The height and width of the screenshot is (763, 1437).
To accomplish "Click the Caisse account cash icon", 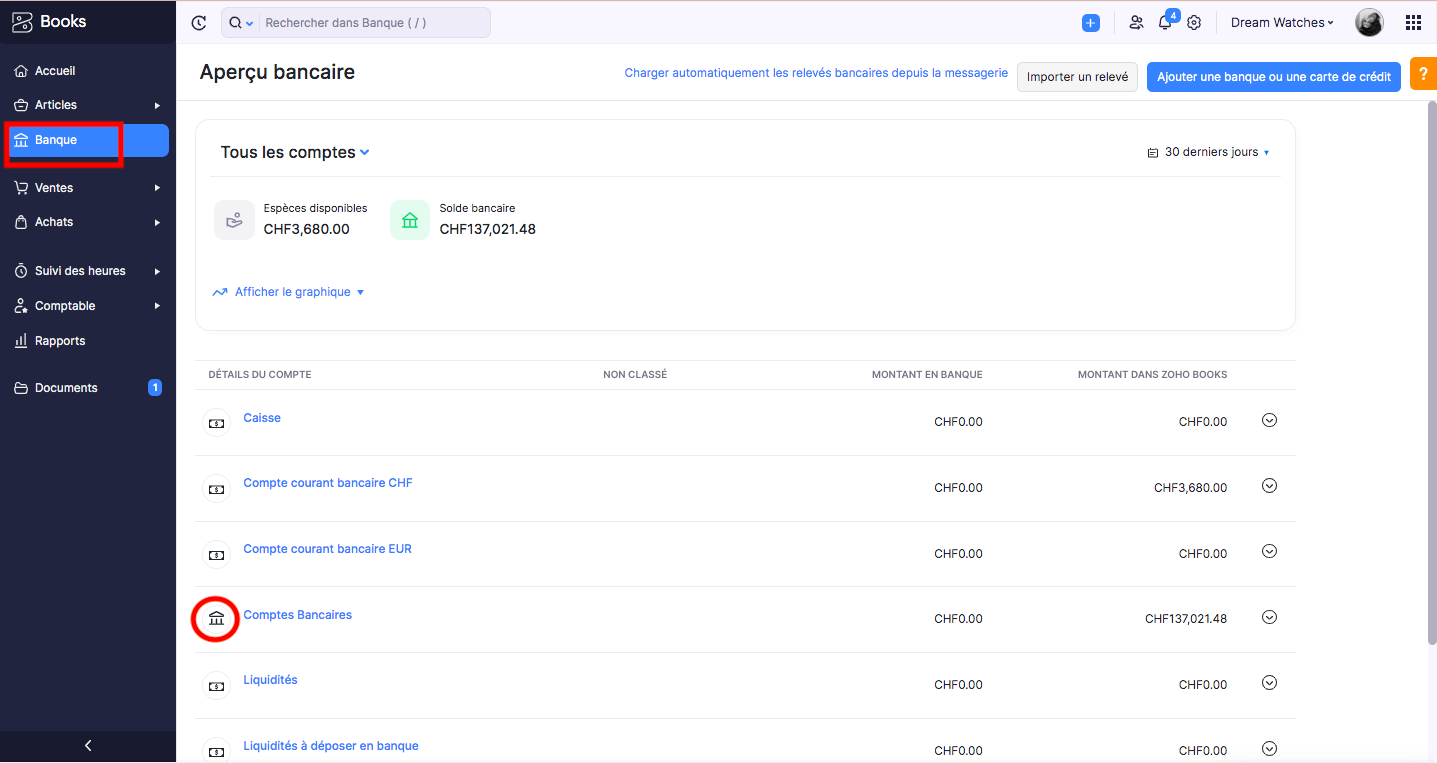I will pyautogui.click(x=216, y=423).
